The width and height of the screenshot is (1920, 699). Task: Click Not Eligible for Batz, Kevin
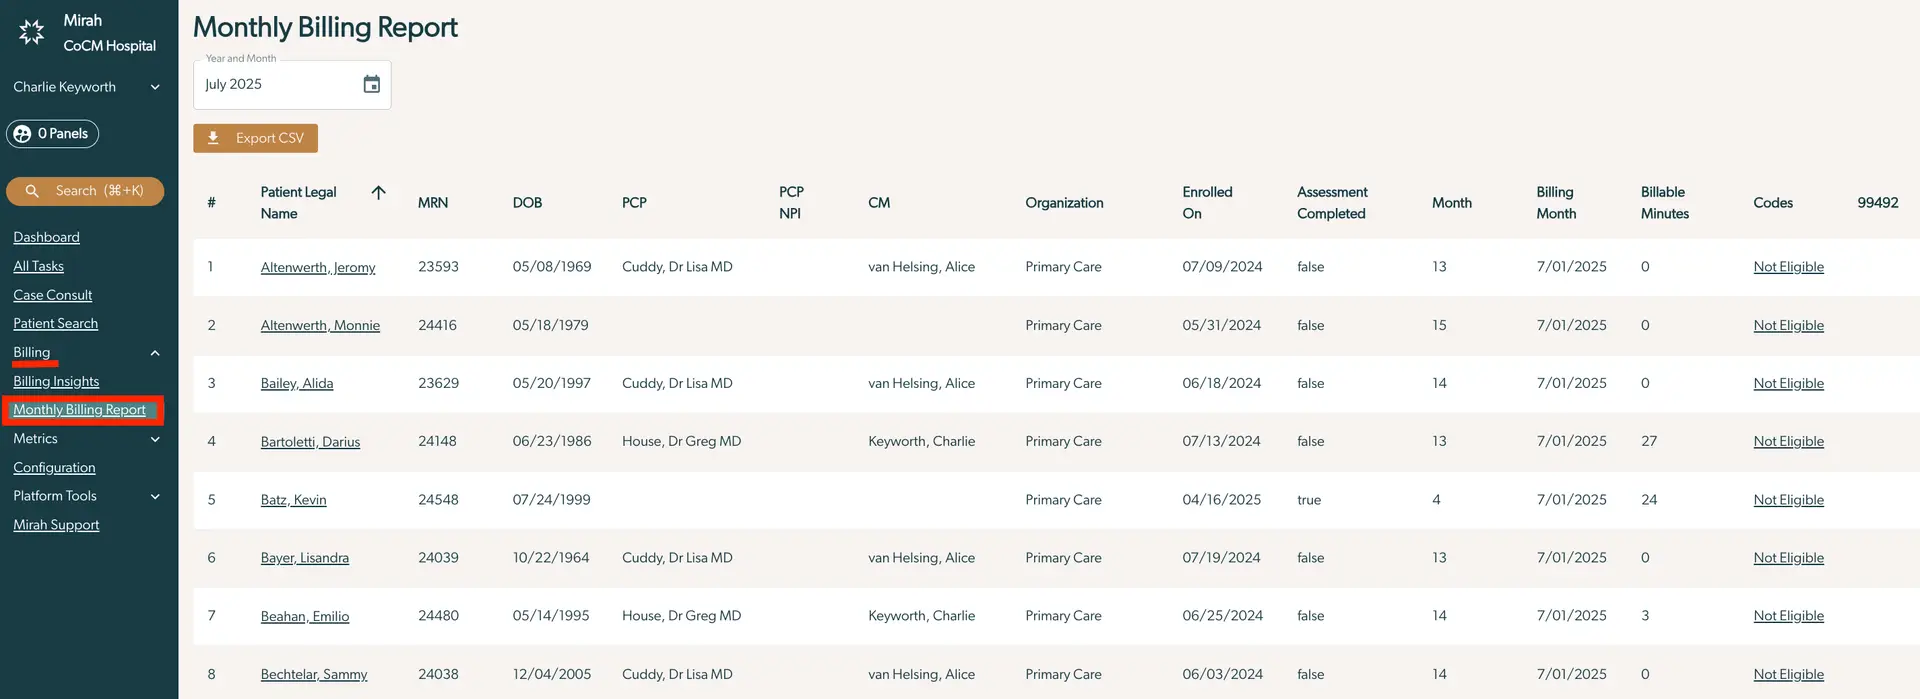coord(1788,500)
